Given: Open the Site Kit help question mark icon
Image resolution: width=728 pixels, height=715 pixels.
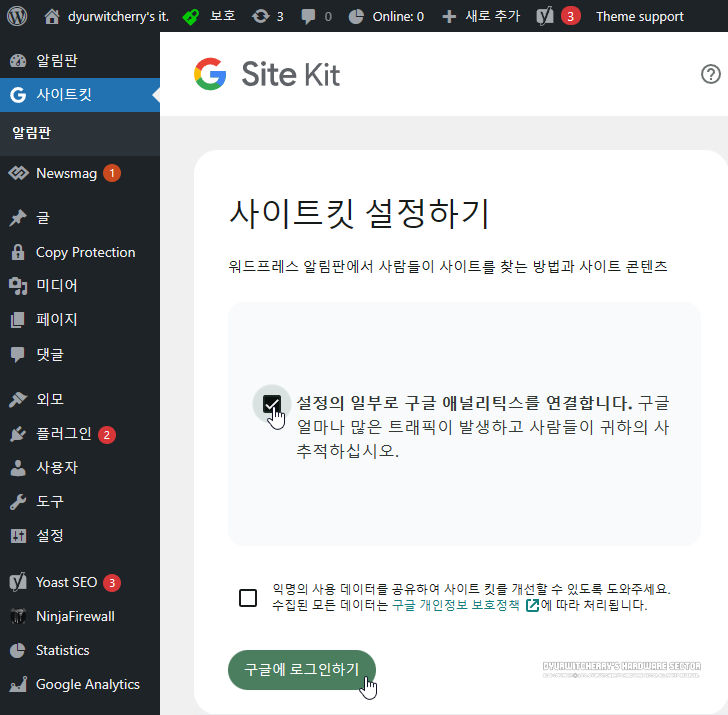Looking at the screenshot, I should [x=710, y=74].
